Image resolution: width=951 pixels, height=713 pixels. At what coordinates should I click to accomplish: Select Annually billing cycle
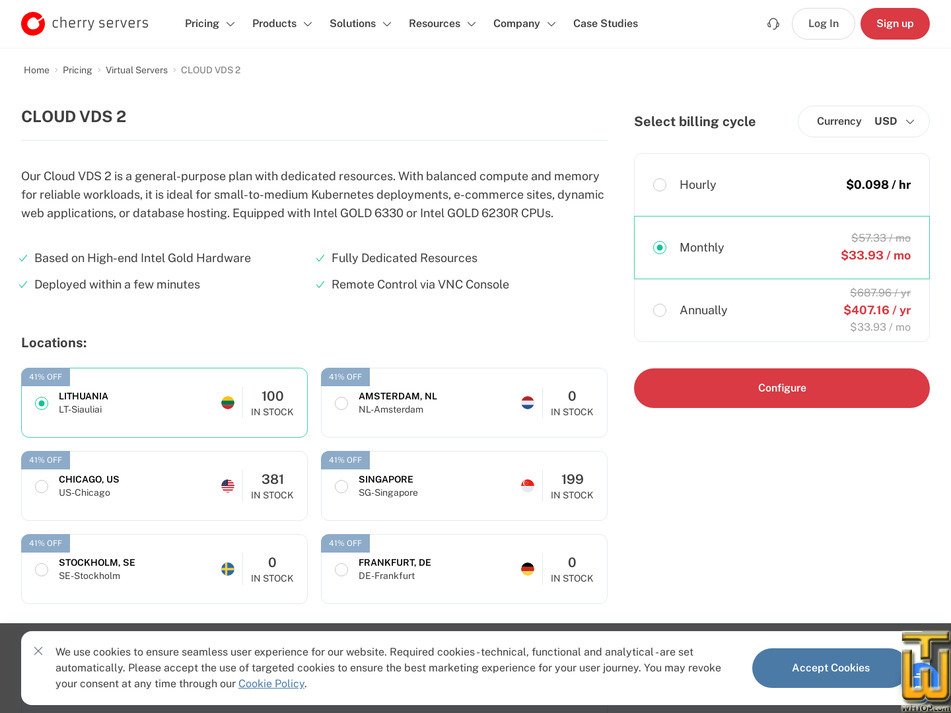coord(782,310)
